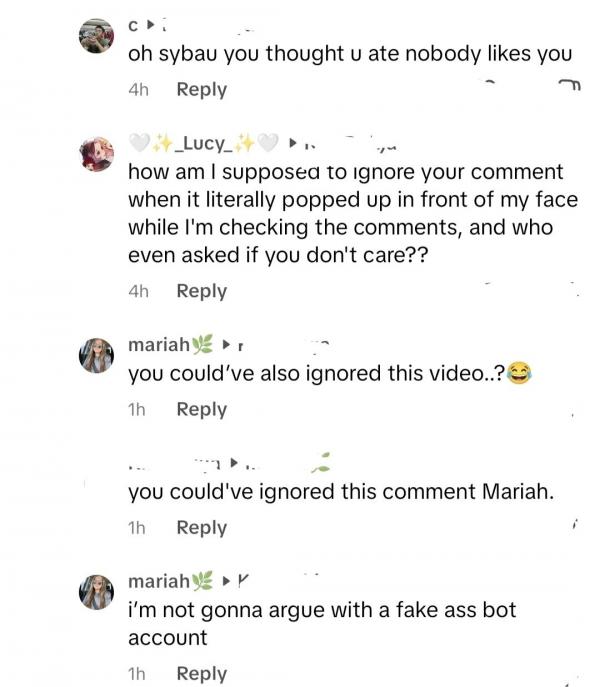This screenshot has height=687, width=600.
Task: Open mariah's avatar on the video comment
Action: pos(97,355)
